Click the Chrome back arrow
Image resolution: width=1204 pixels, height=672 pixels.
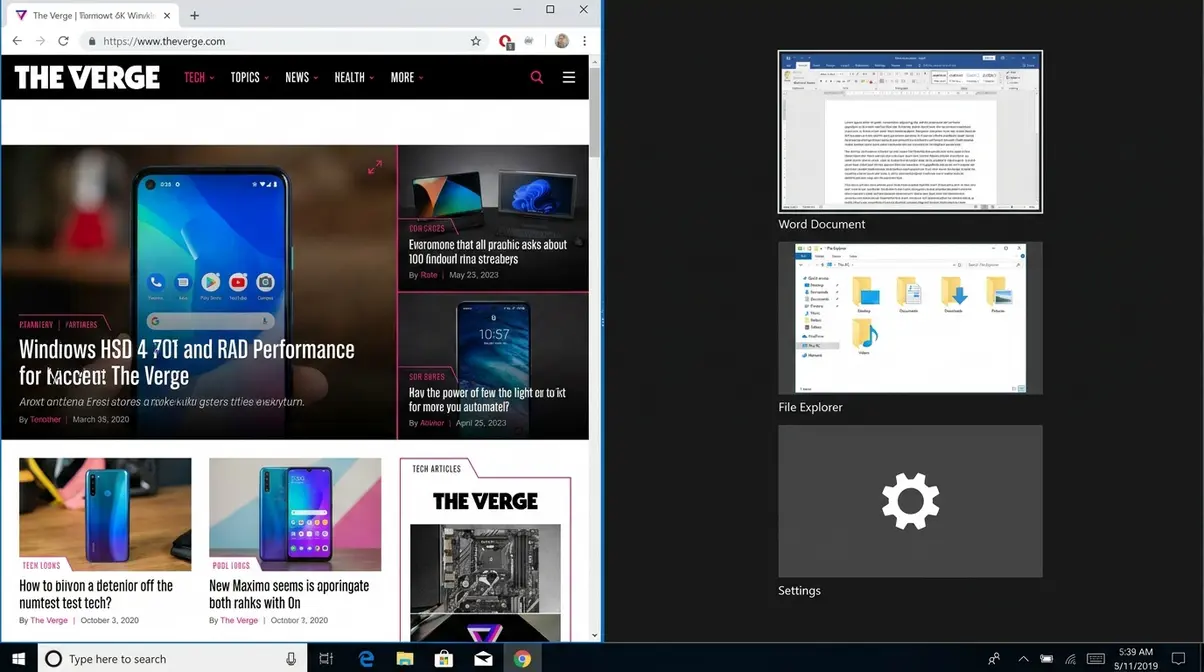[16, 41]
